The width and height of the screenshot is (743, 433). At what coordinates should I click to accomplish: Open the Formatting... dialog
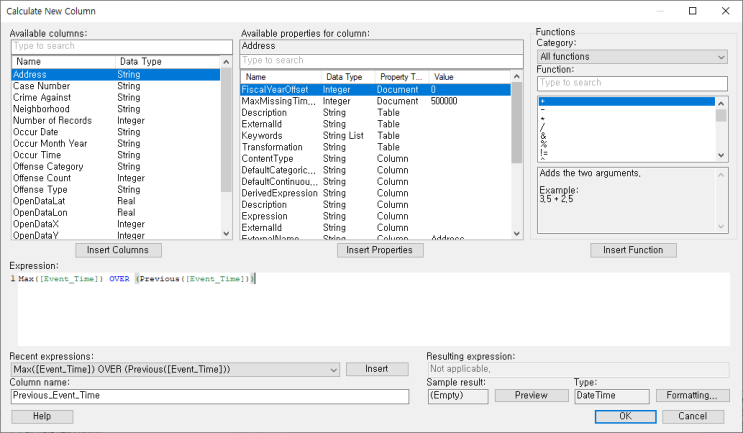tap(692, 396)
